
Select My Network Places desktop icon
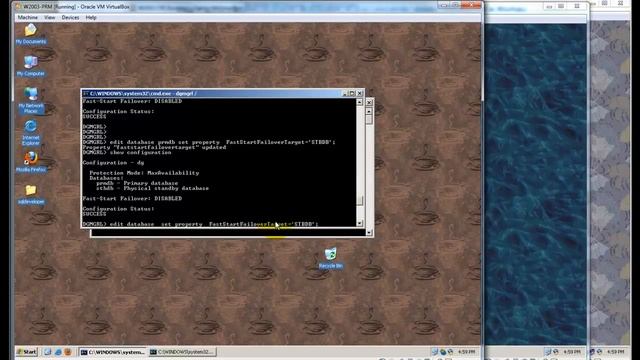[x=31, y=100]
